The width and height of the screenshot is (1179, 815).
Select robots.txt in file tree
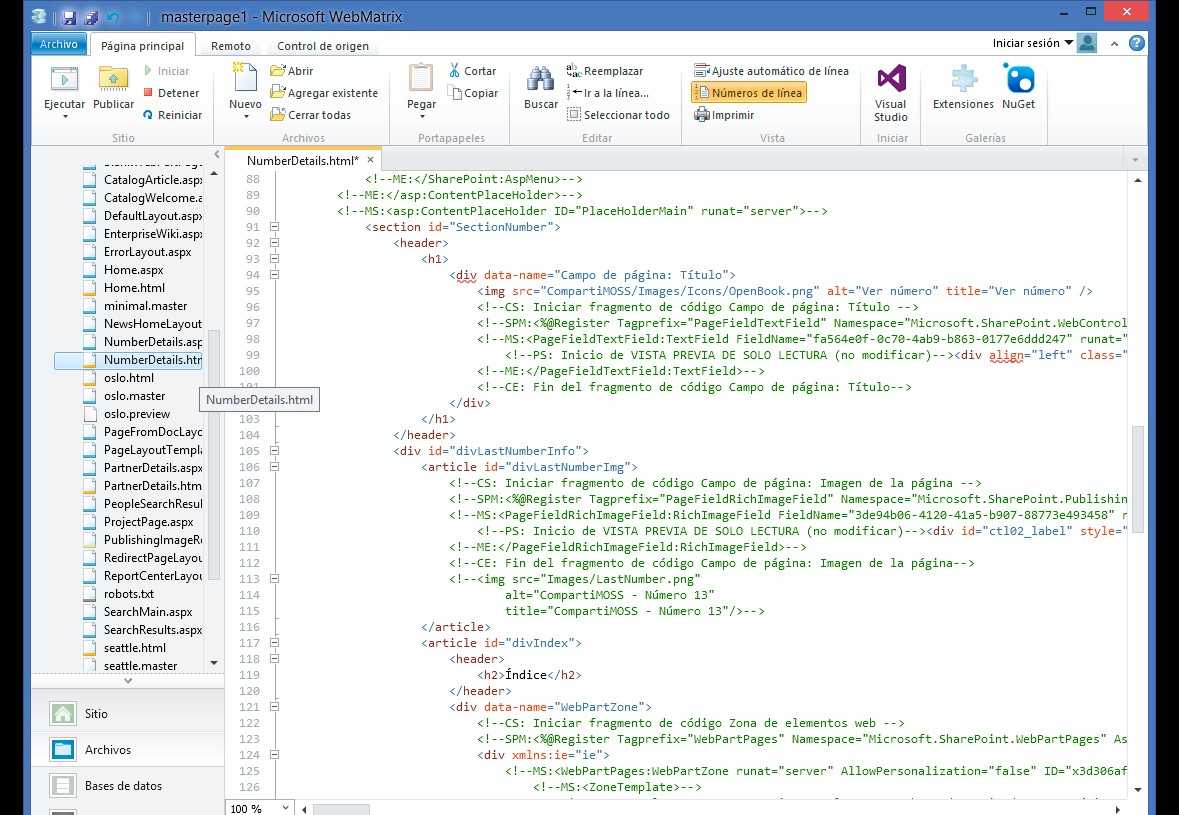(129, 594)
